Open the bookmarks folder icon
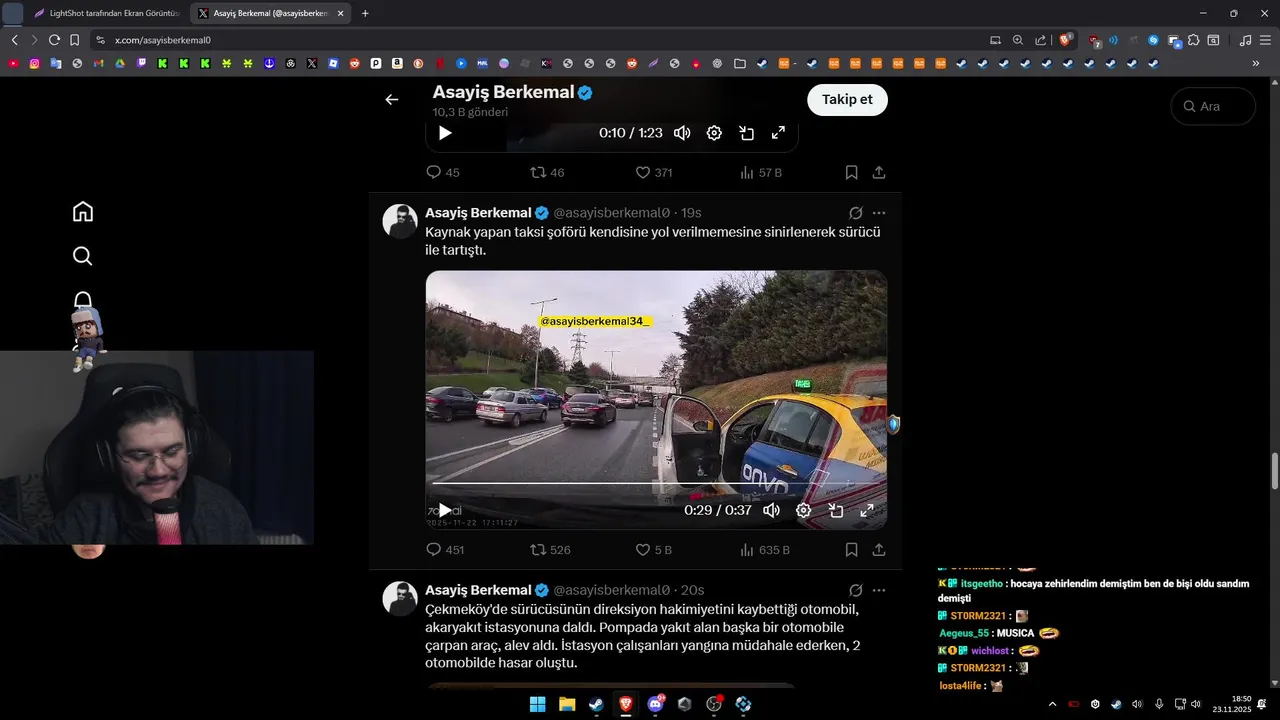The height and width of the screenshot is (720, 1280). coord(740,63)
